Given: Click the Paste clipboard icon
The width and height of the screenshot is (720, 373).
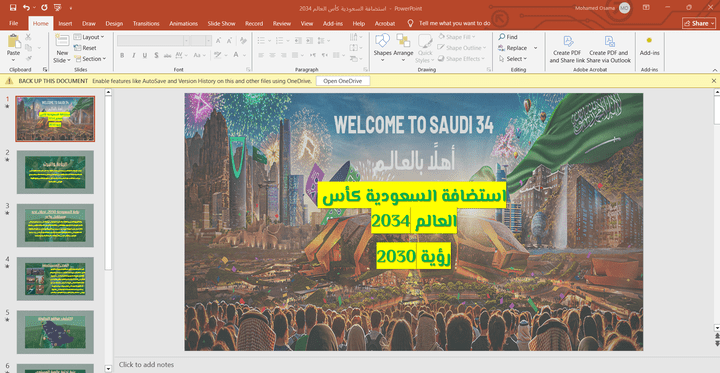Looking at the screenshot, I should (14, 41).
